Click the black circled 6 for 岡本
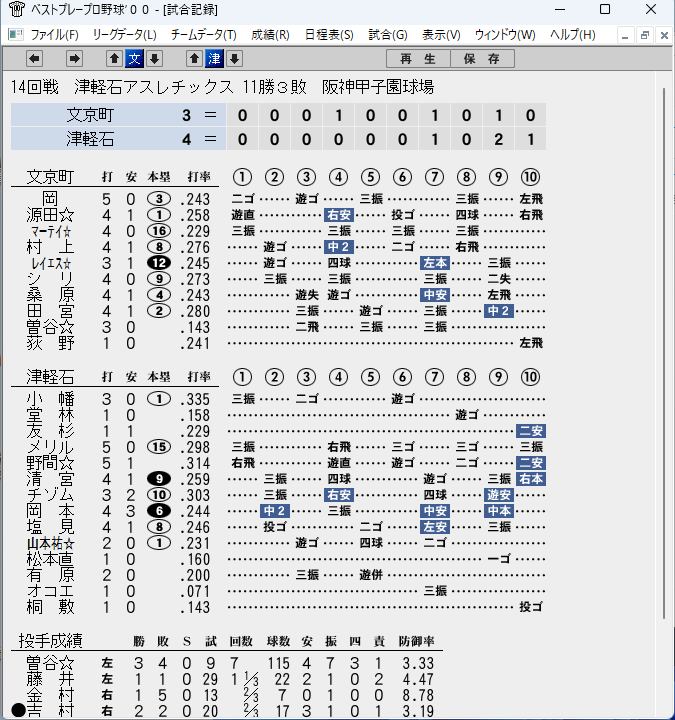 coord(159,511)
